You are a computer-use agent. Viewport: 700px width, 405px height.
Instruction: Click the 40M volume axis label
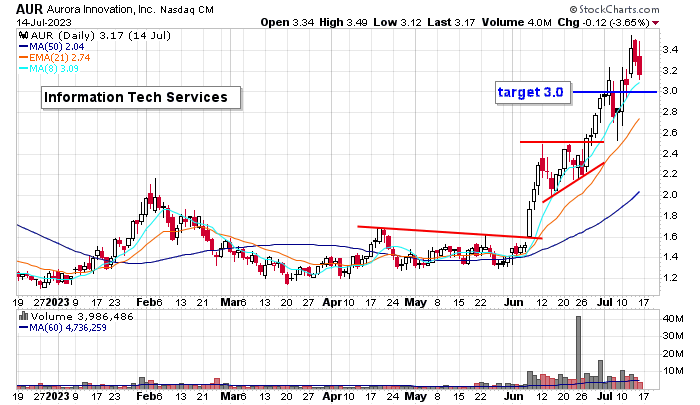tap(673, 319)
